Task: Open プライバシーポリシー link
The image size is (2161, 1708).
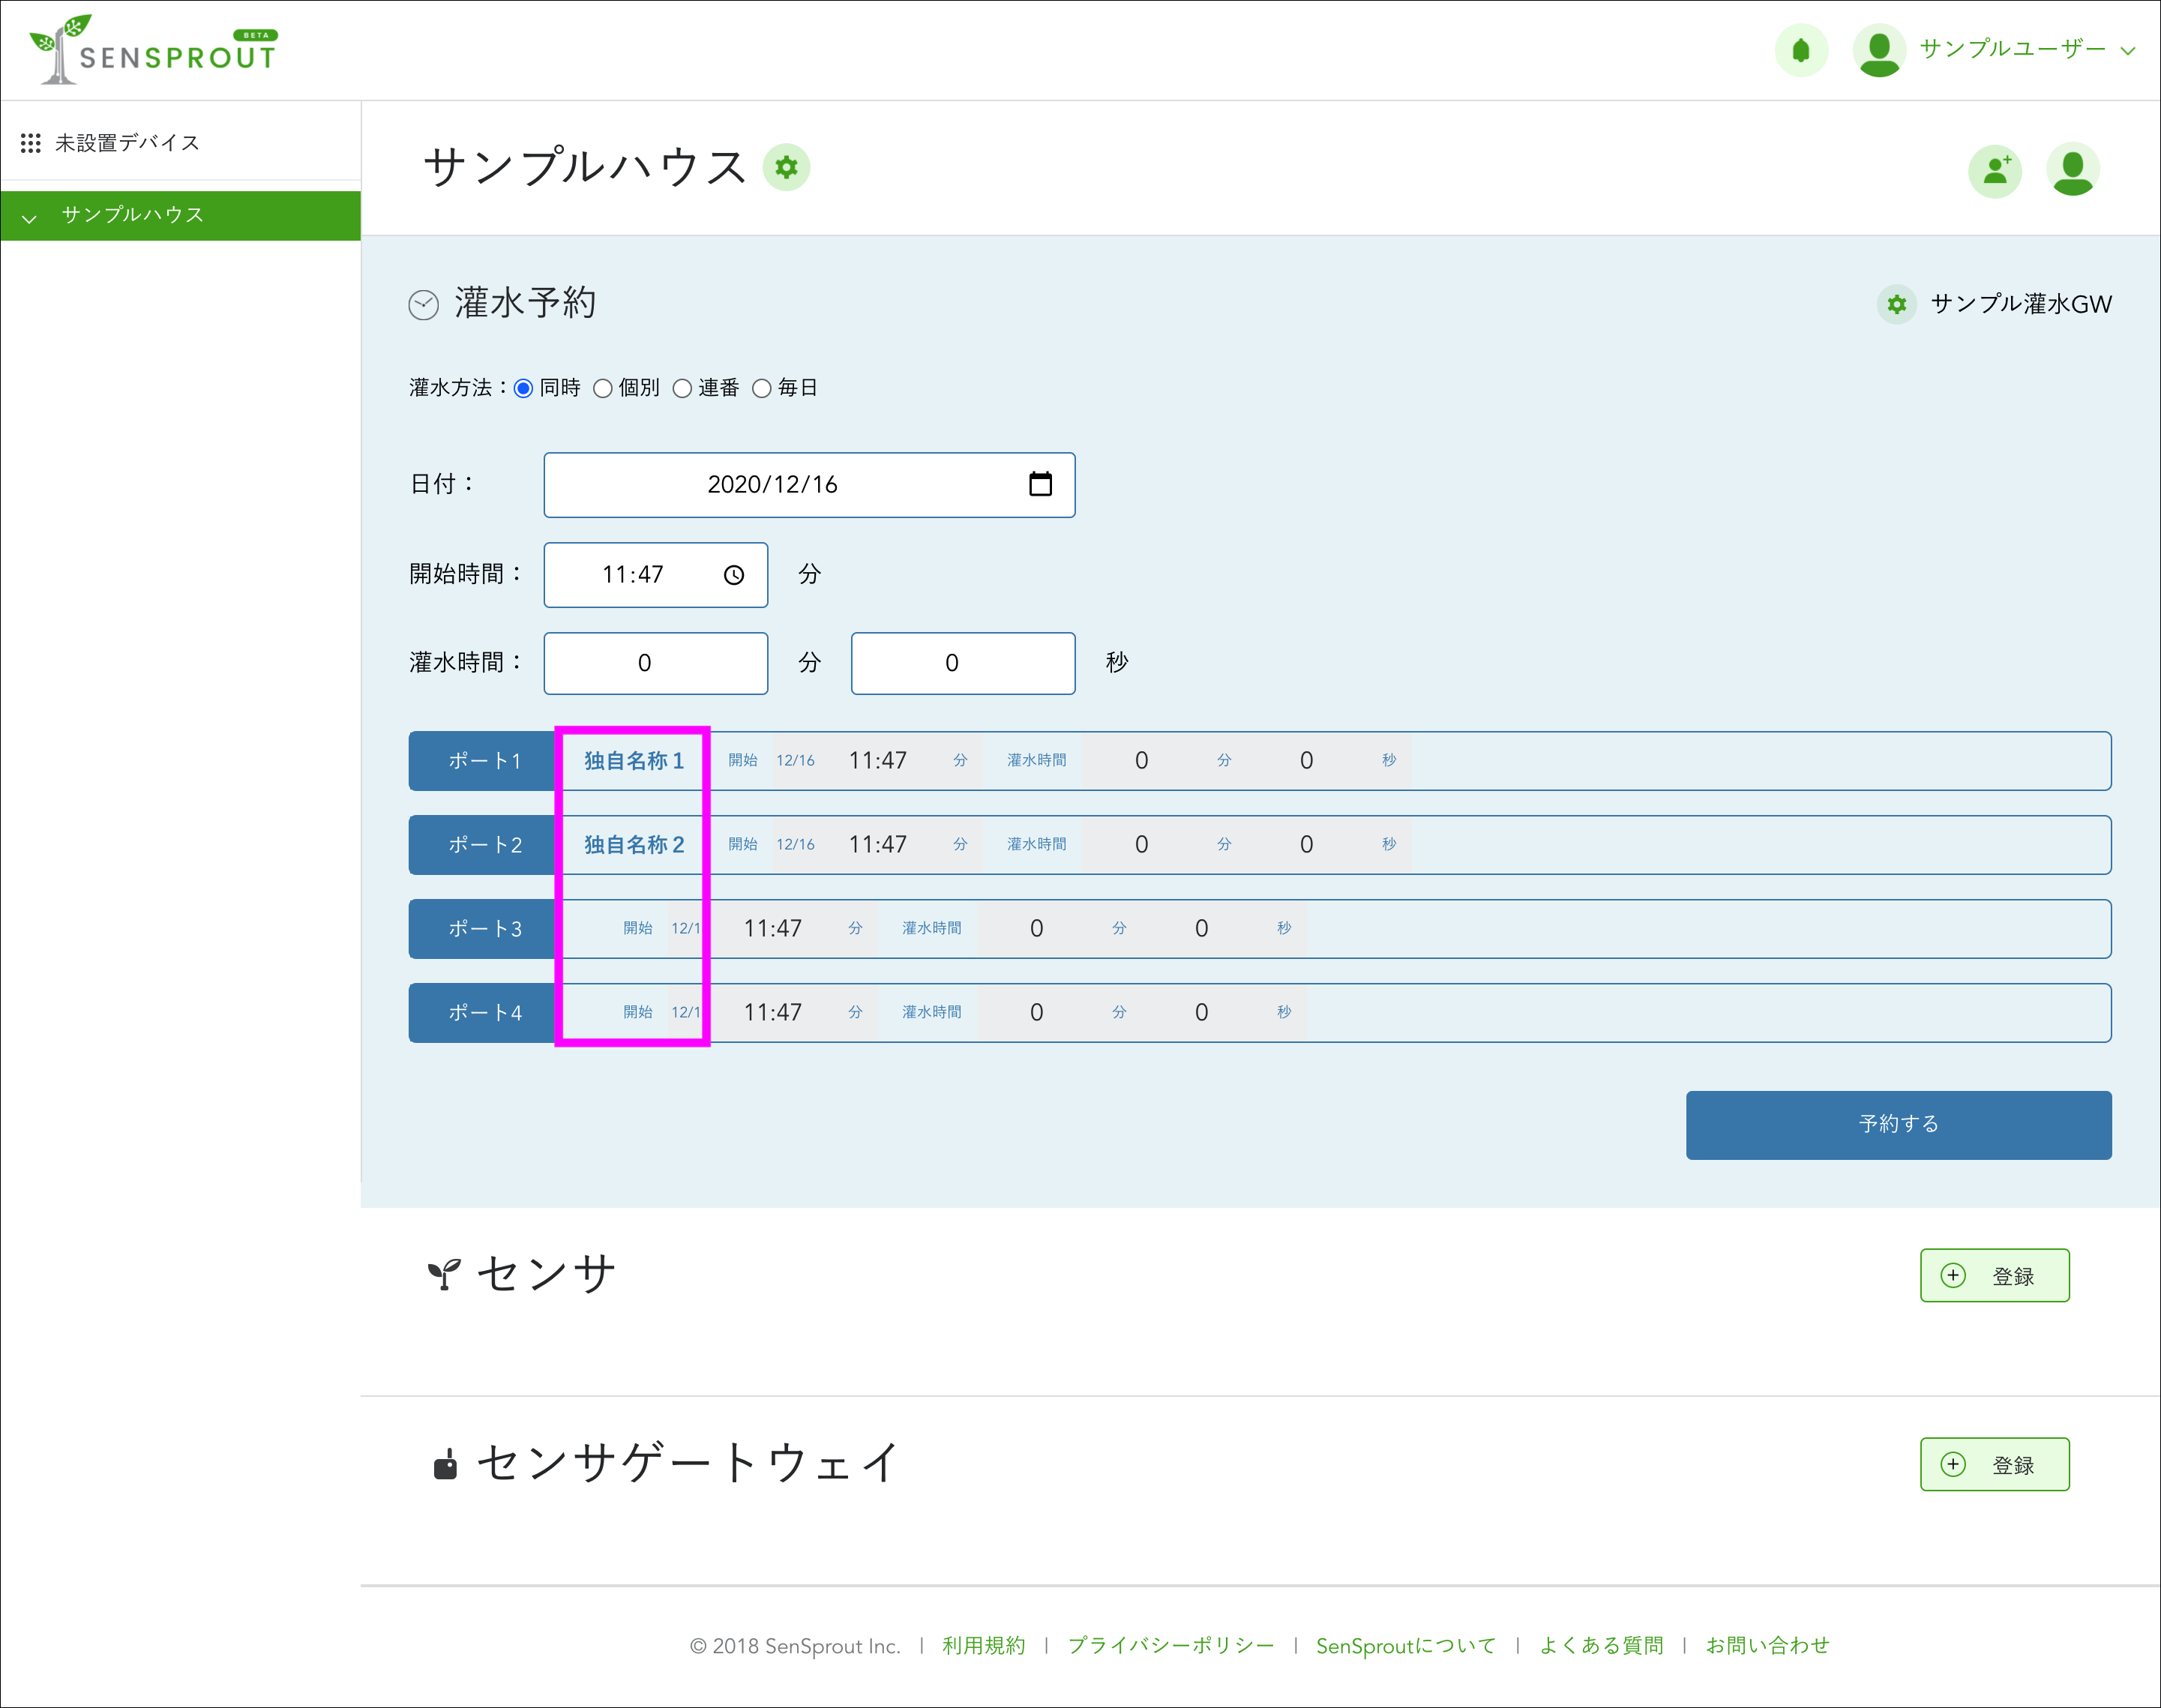Action: tap(1171, 1646)
